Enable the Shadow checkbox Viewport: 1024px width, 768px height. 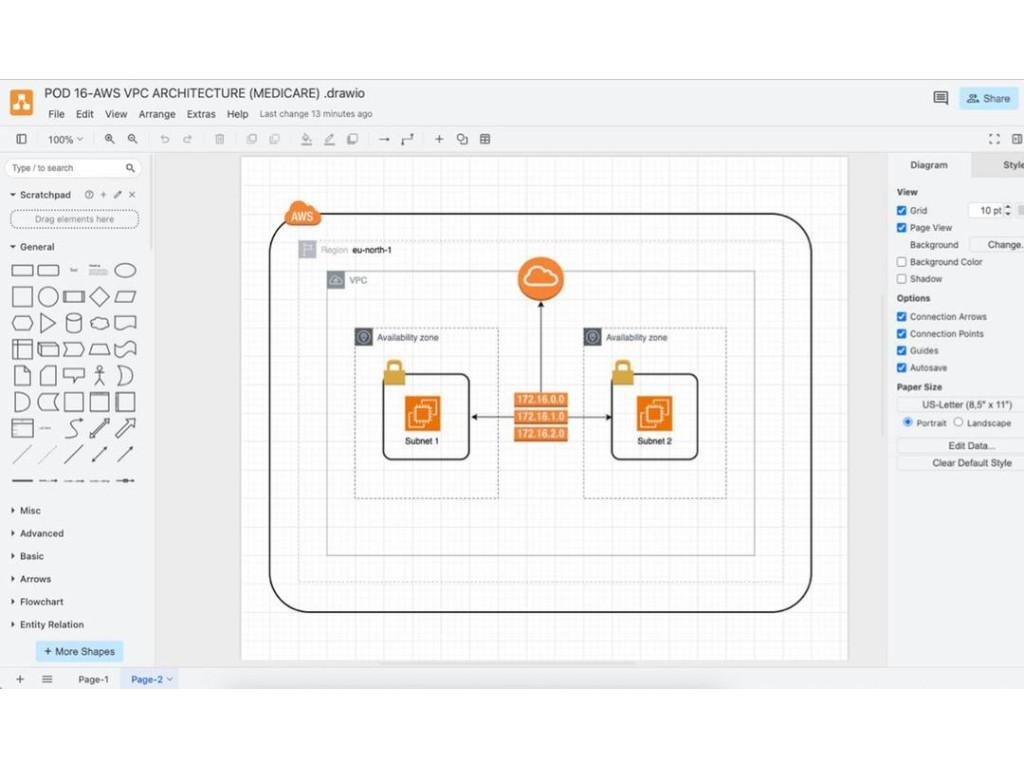click(902, 279)
